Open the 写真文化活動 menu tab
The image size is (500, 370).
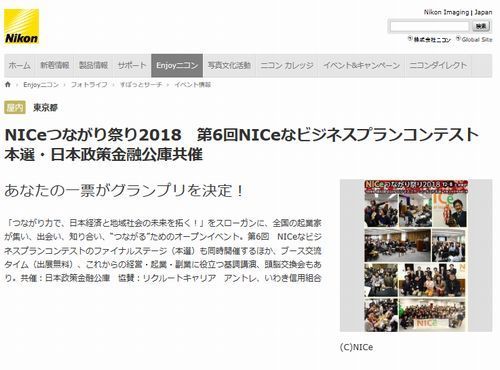pyautogui.click(x=229, y=65)
